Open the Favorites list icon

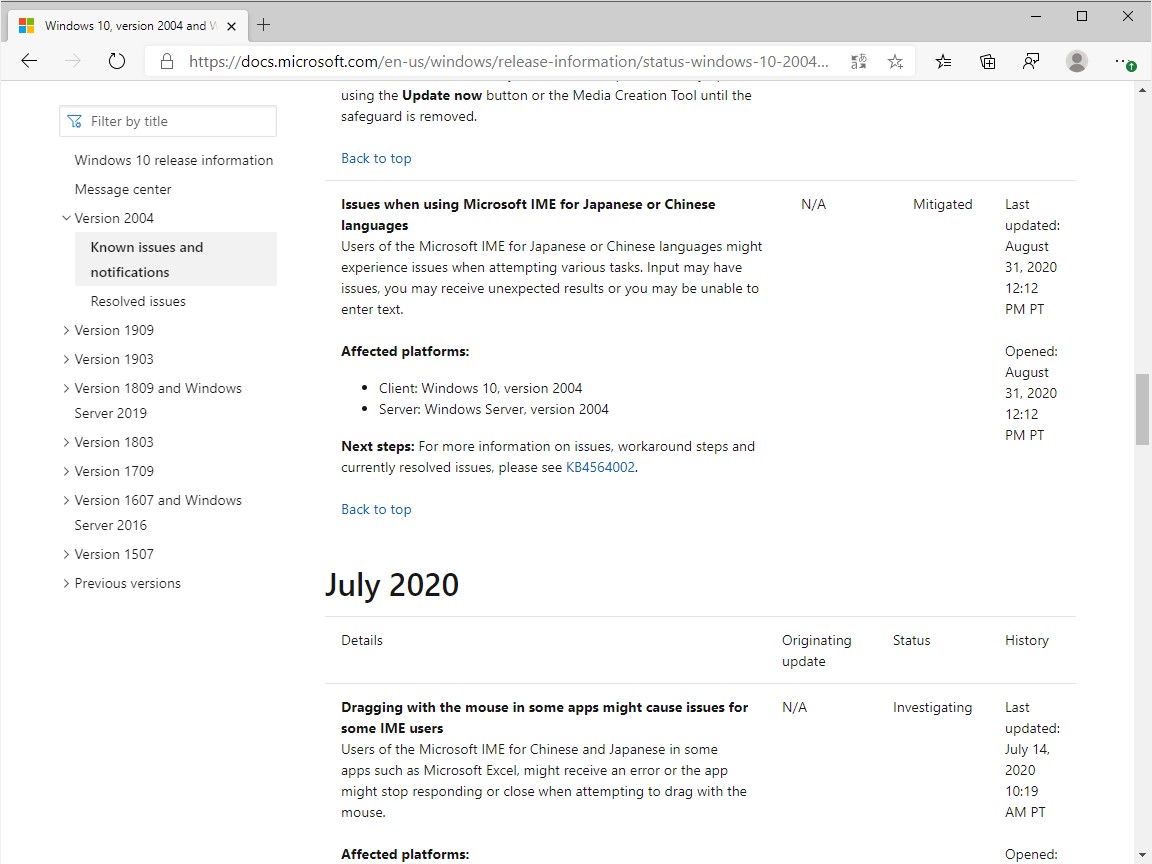tap(943, 62)
